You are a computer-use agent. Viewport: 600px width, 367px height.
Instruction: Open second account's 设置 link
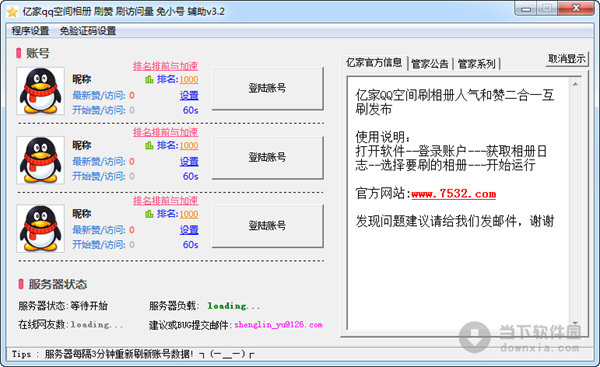pos(189,161)
